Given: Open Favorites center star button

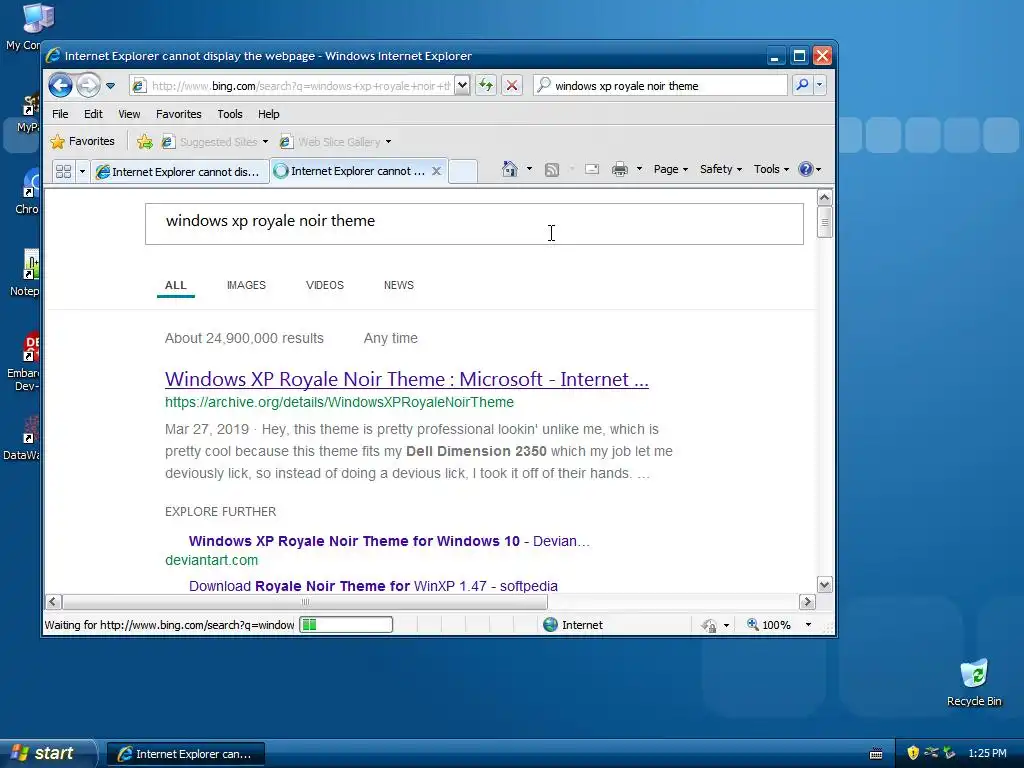Looking at the screenshot, I should coord(82,141).
